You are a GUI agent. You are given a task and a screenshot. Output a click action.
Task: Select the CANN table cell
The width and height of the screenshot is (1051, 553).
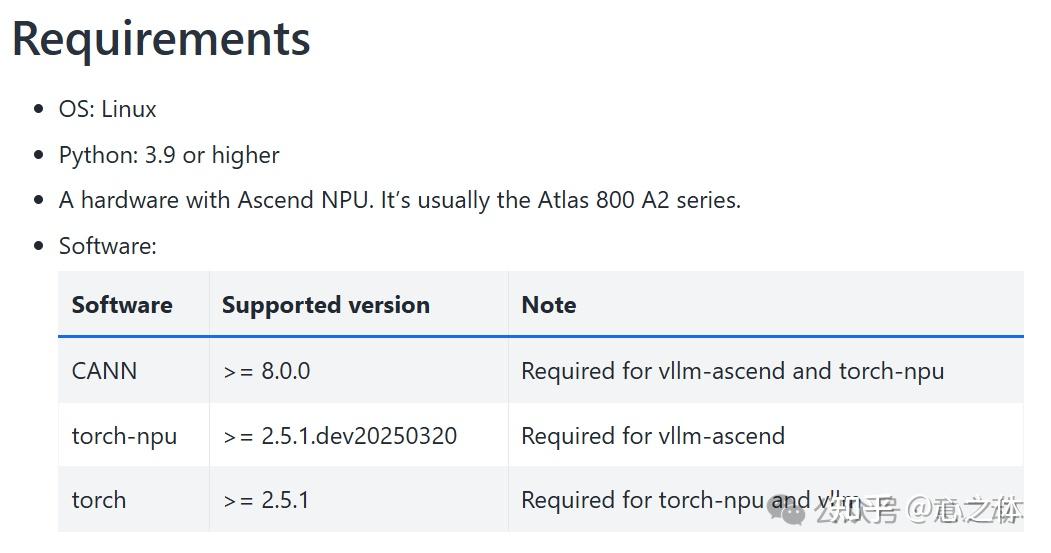pos(104,371)
